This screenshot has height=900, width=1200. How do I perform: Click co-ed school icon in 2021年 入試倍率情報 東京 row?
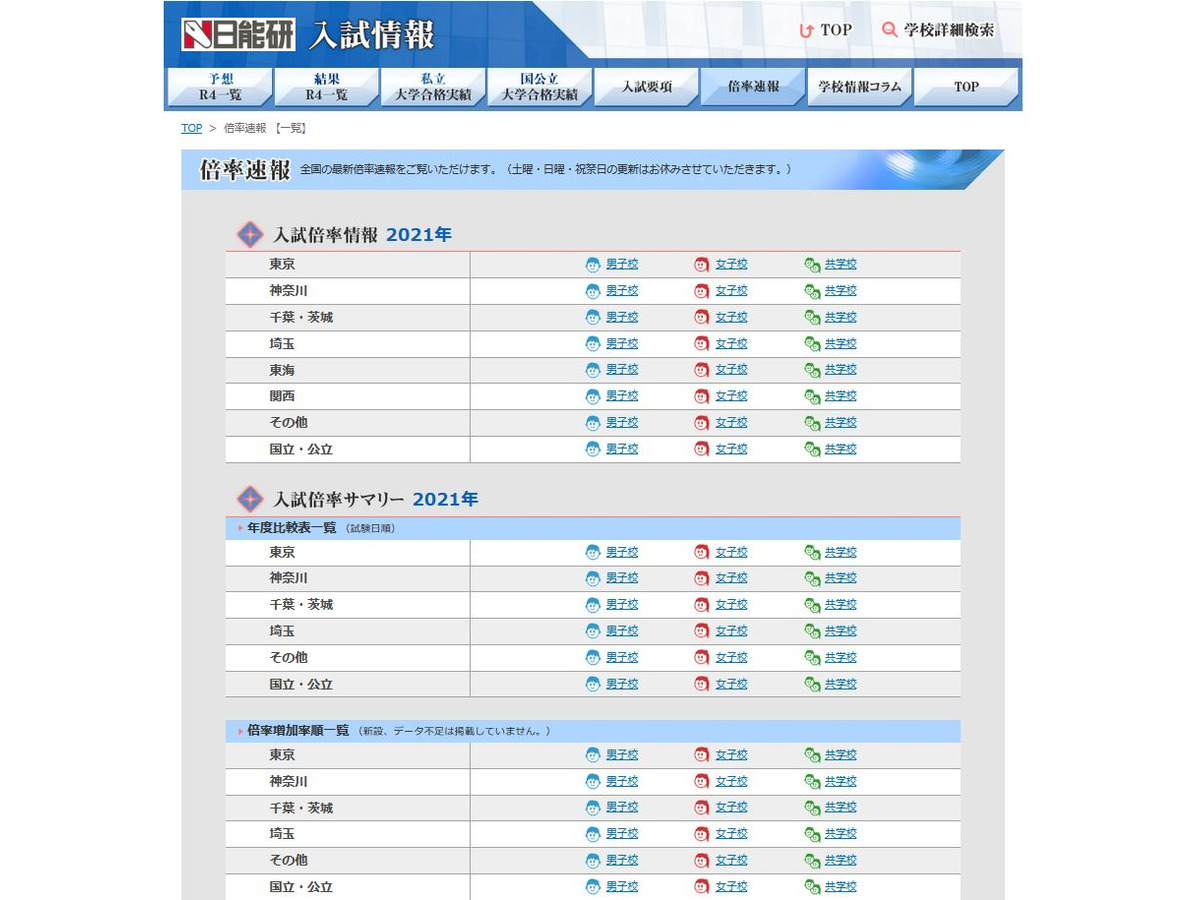tap(812, 265)
